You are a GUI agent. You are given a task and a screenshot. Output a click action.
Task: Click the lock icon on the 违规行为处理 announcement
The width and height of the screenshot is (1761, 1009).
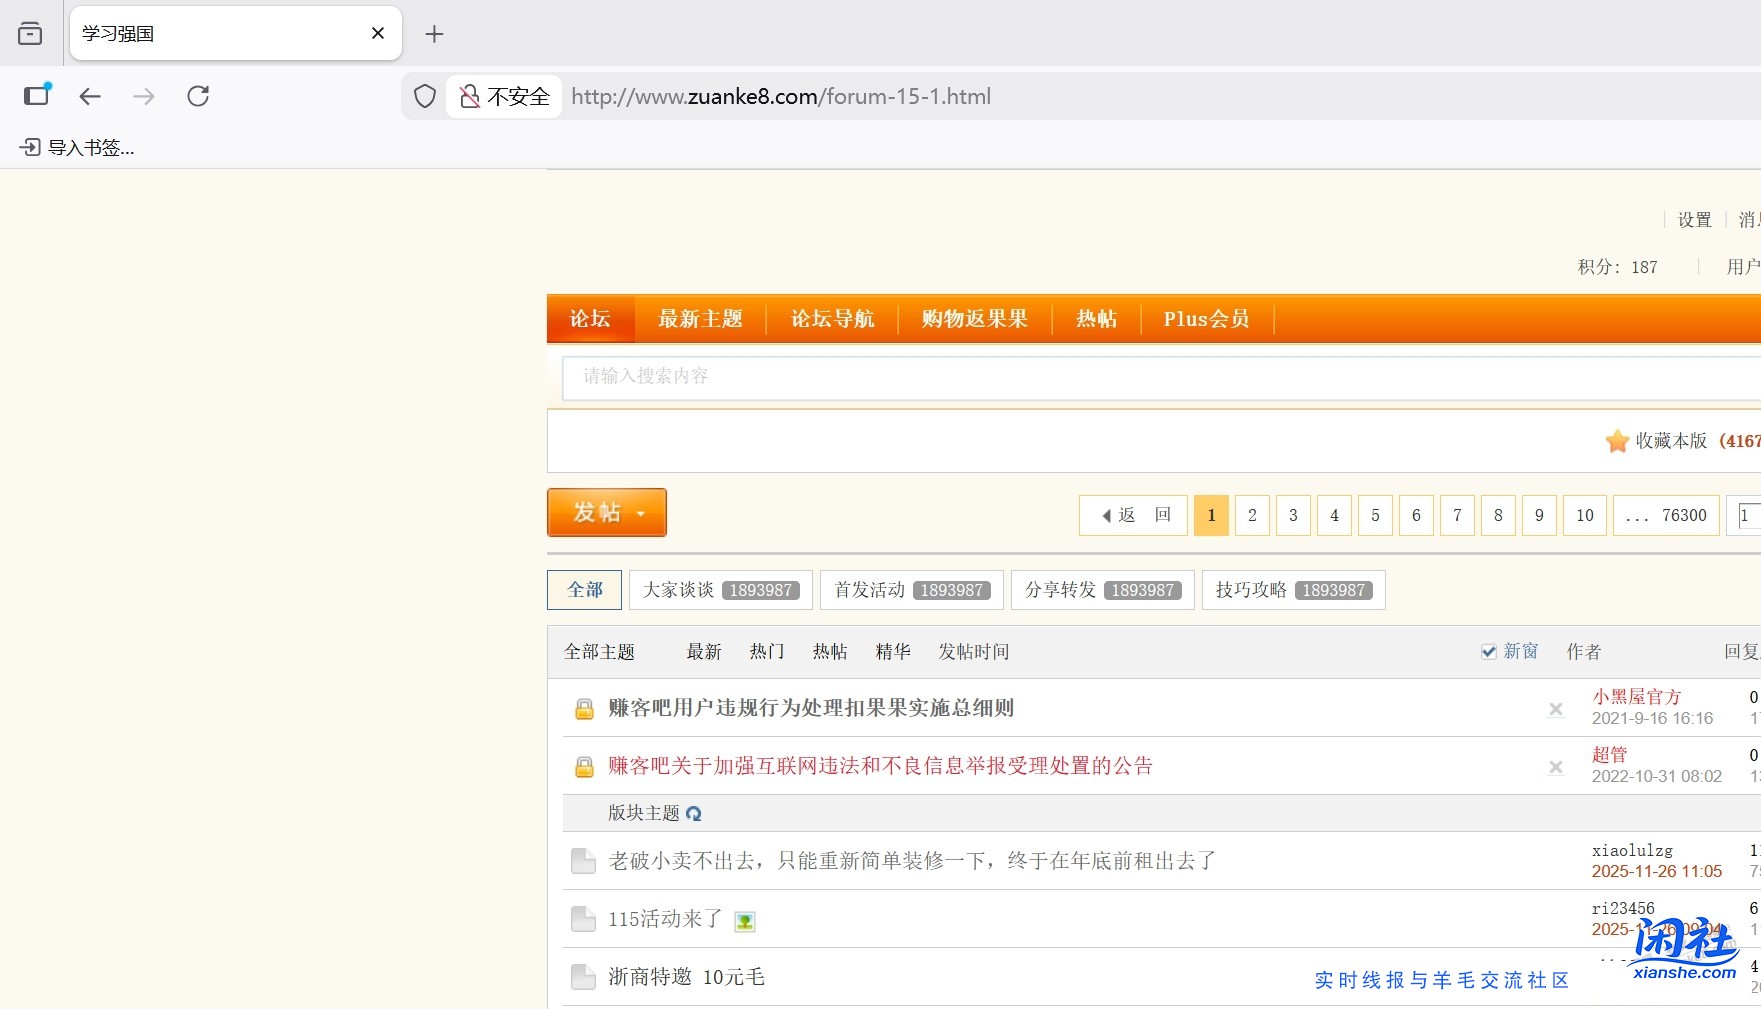click(x=584, y=708)
